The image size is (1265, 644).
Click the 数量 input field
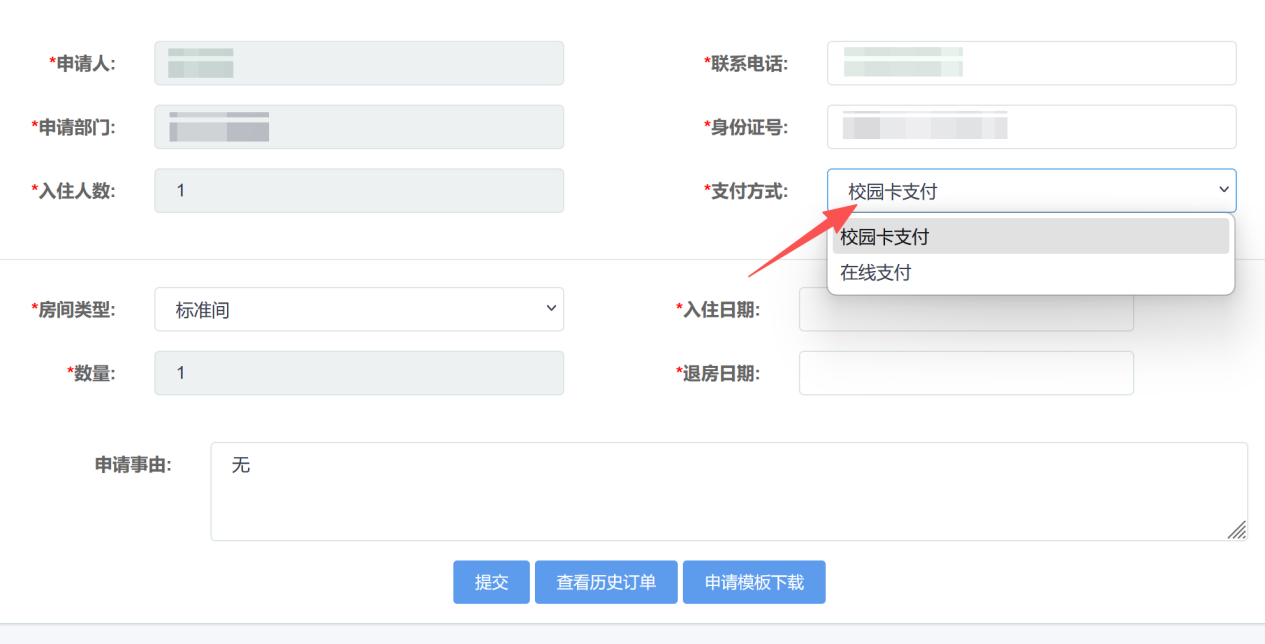pyautogui.click(x=358, y=373)
